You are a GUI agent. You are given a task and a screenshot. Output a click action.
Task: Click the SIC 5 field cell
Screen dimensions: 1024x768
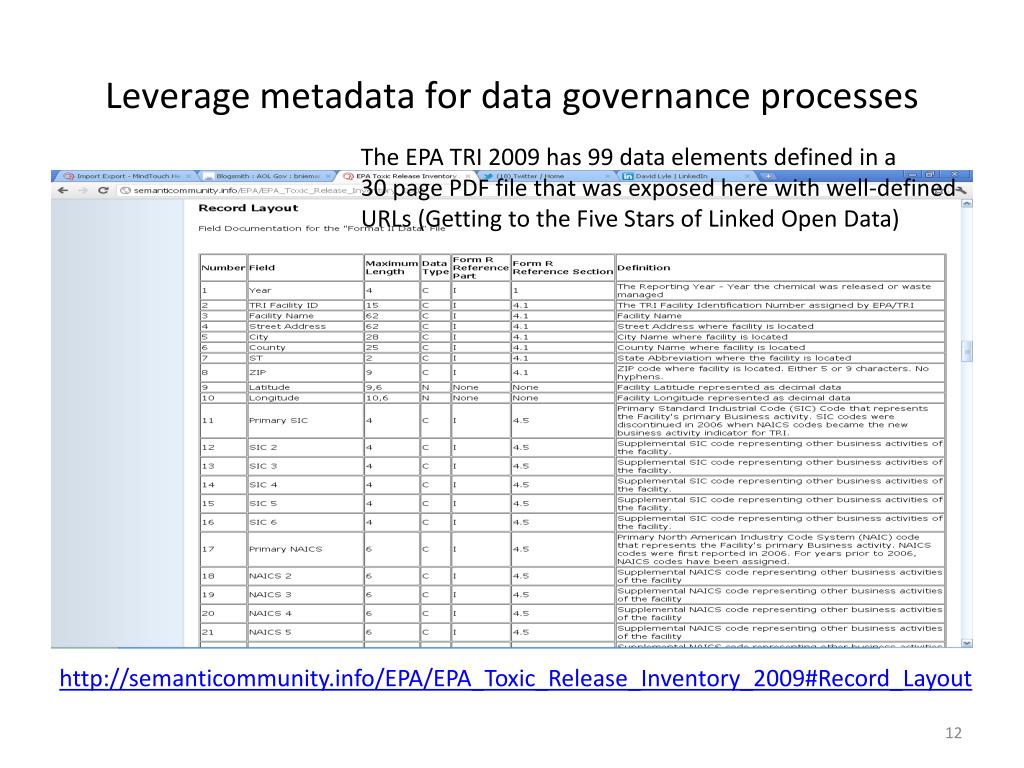pos(305,504)
